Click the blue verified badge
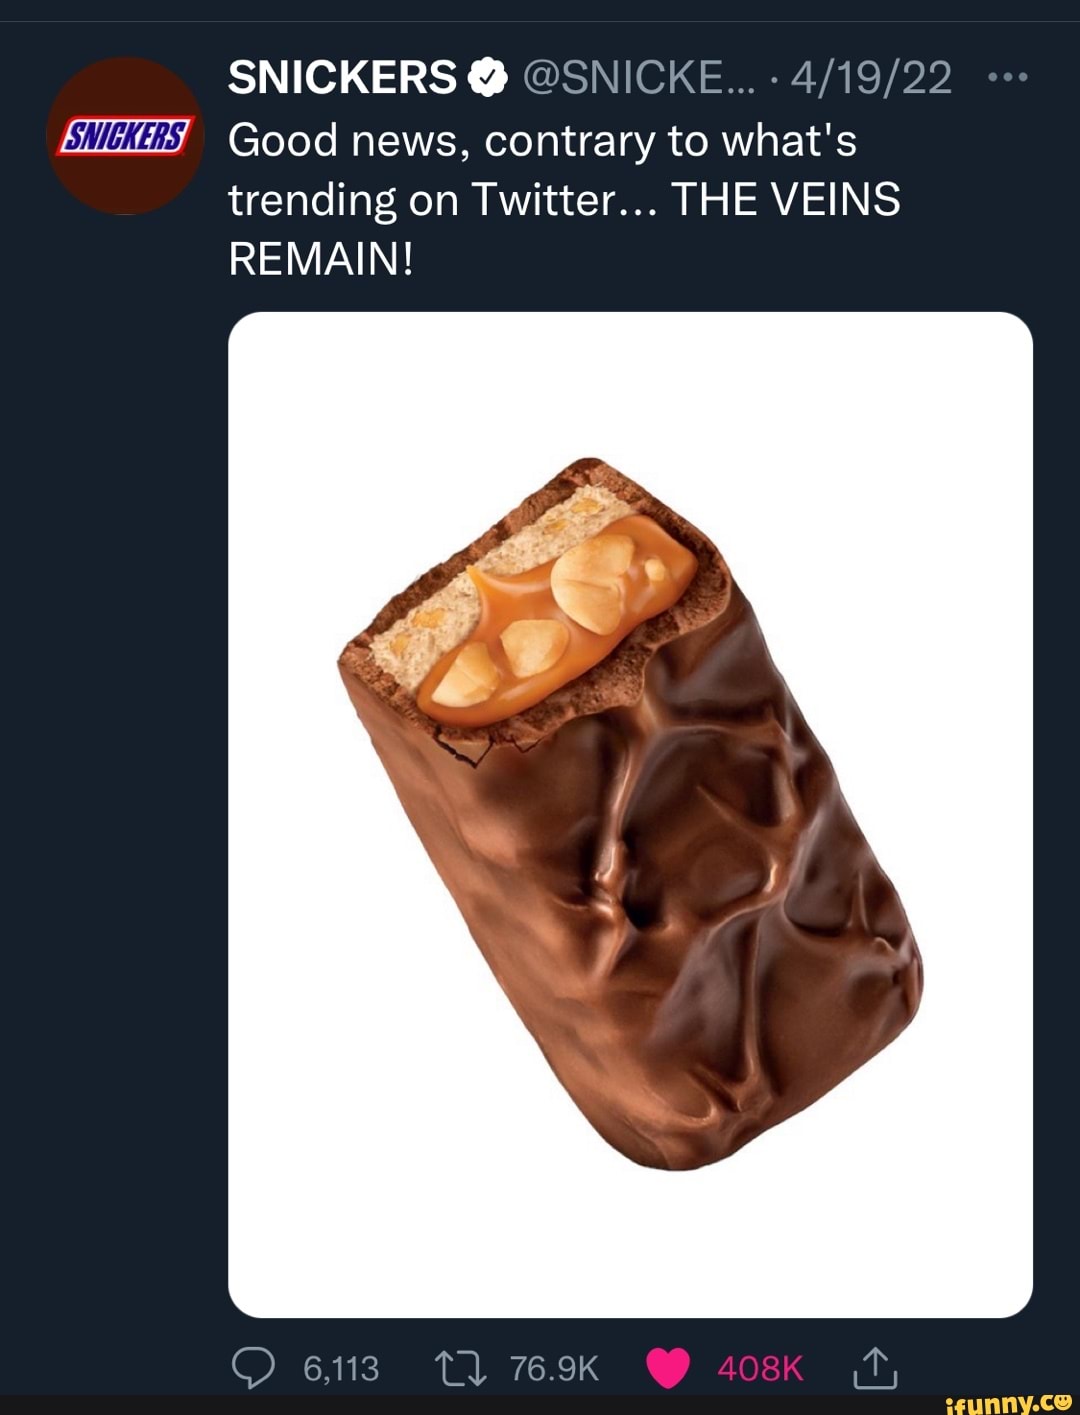This screenshot has width=1080, height=1415. [487, 77]
